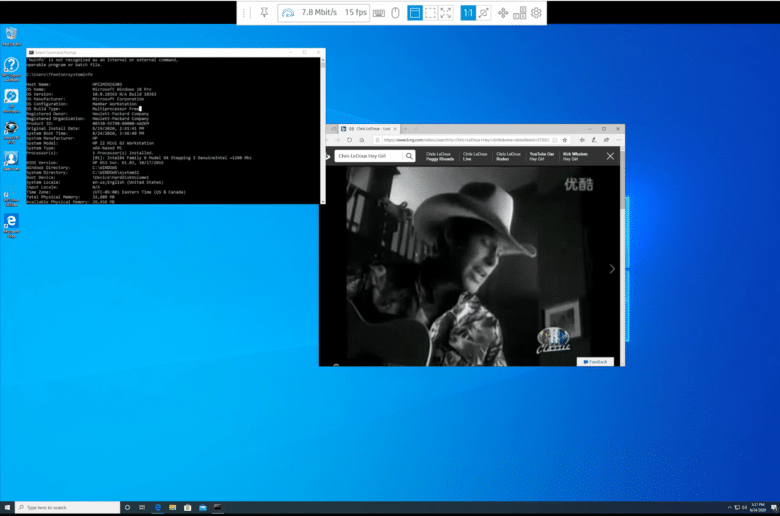Open Kirk Whalum Hey Girl suggestion
The width and height of the screenshot is (780, 516).
coord(575,156)
